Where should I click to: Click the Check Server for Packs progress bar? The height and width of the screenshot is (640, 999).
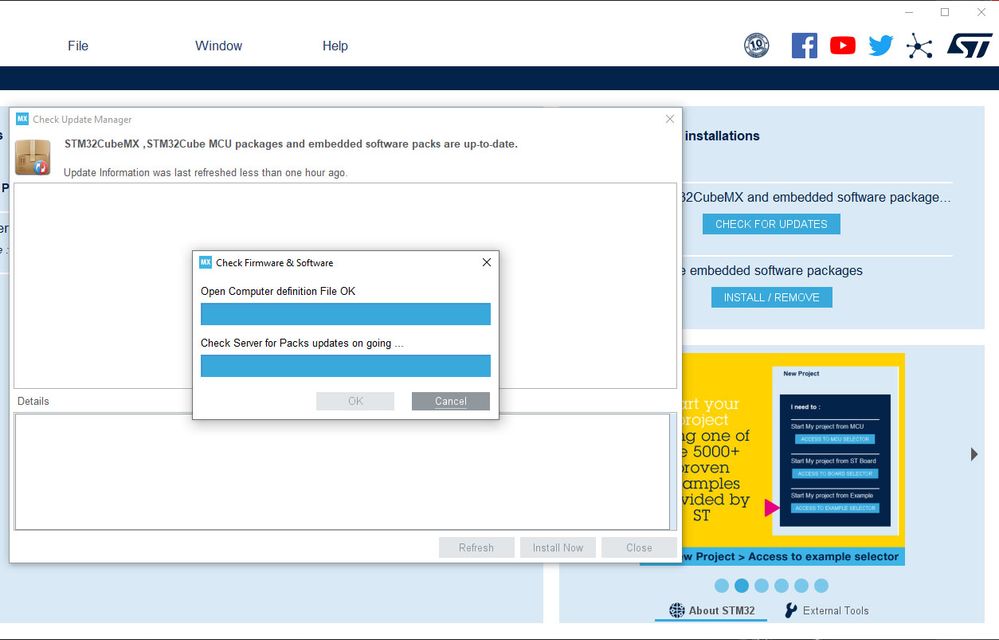click(x=345, y=366)
